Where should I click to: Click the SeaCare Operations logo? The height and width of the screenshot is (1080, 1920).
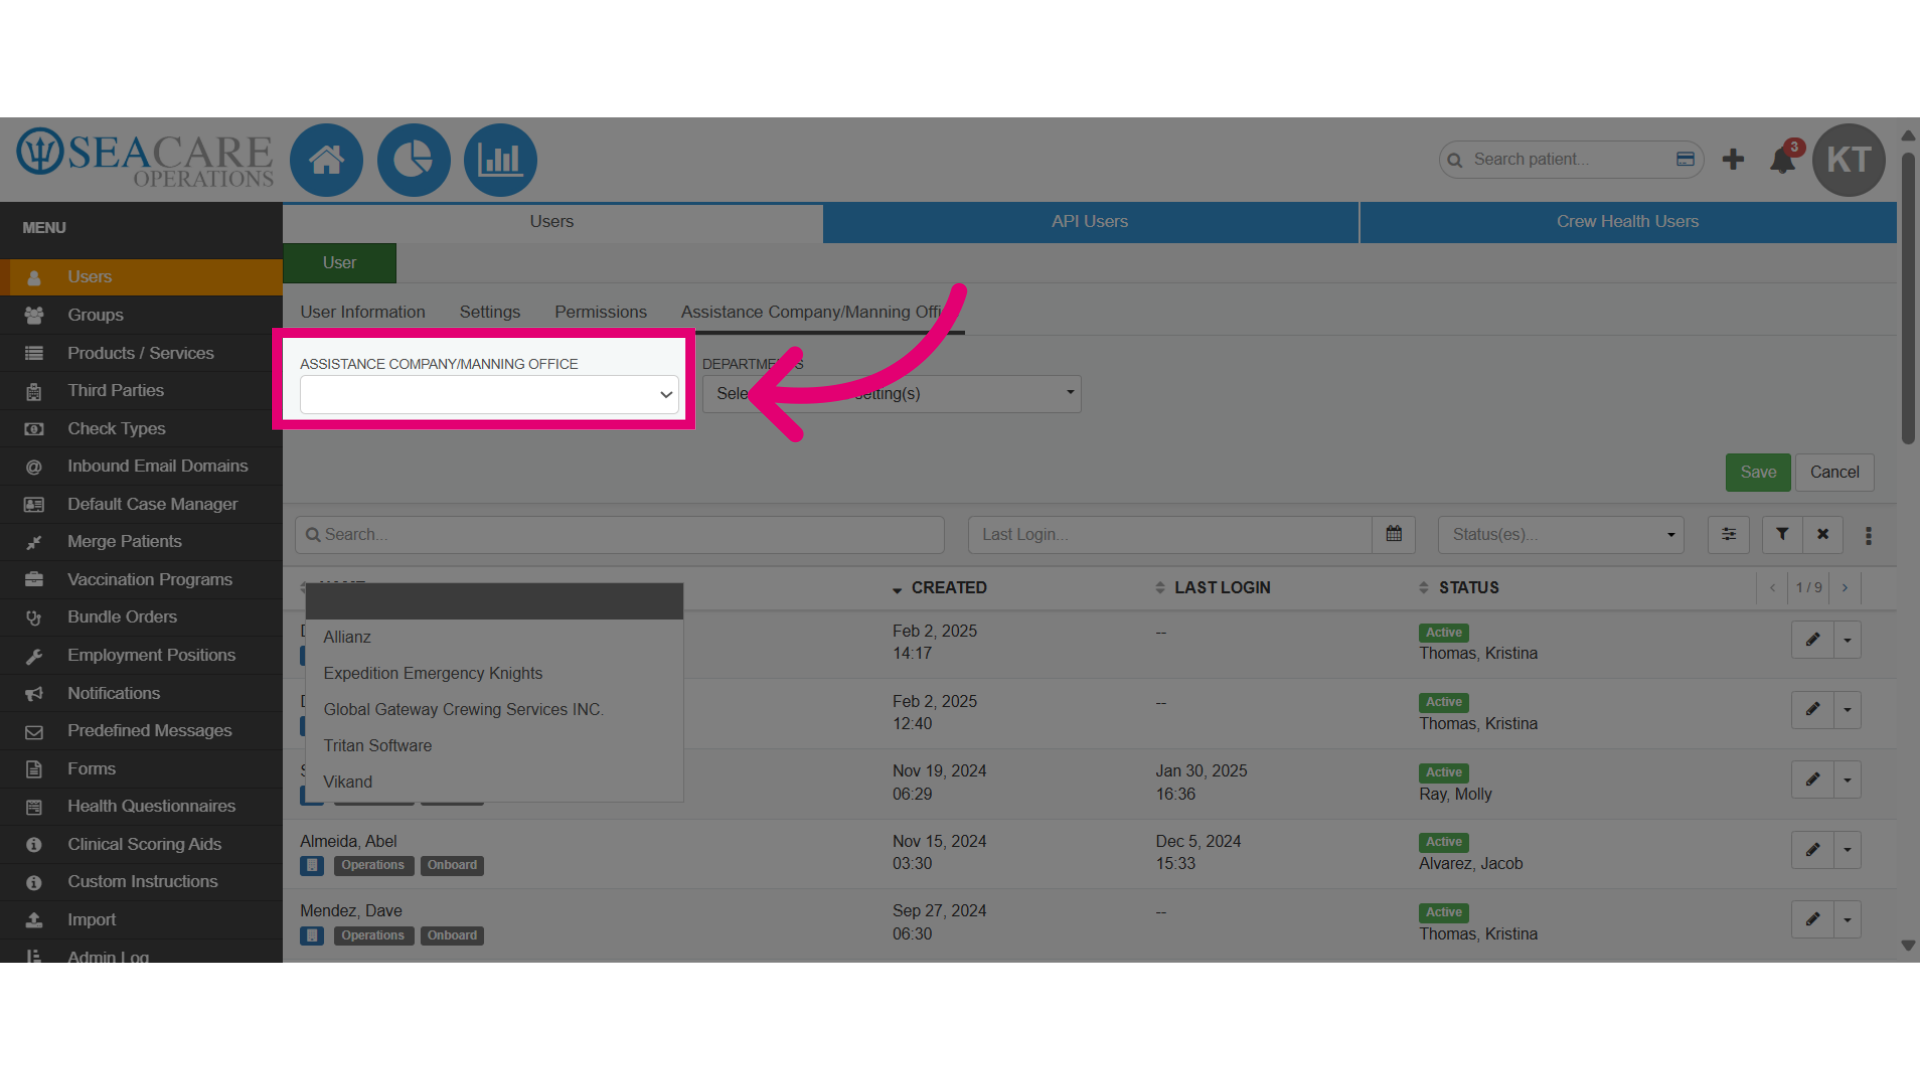click(145, 158)
